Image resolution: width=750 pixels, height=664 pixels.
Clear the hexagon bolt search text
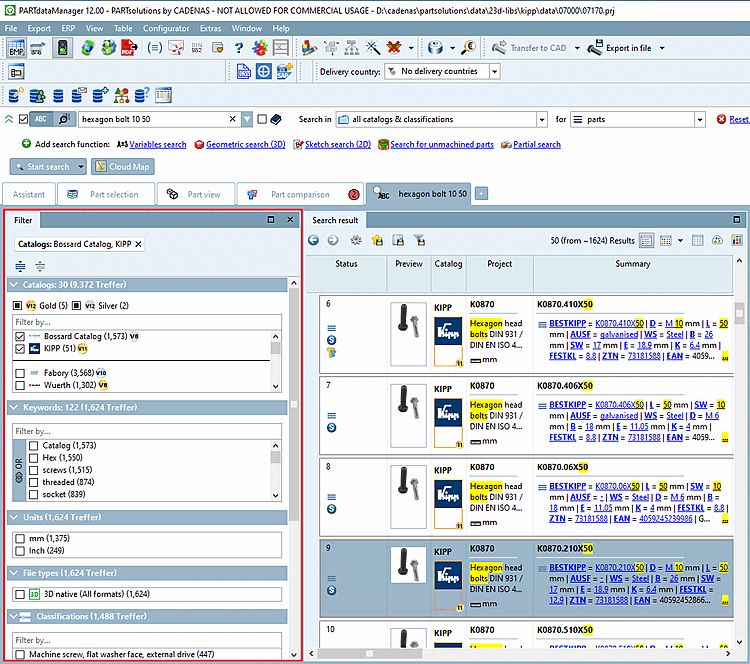(232, 119)
